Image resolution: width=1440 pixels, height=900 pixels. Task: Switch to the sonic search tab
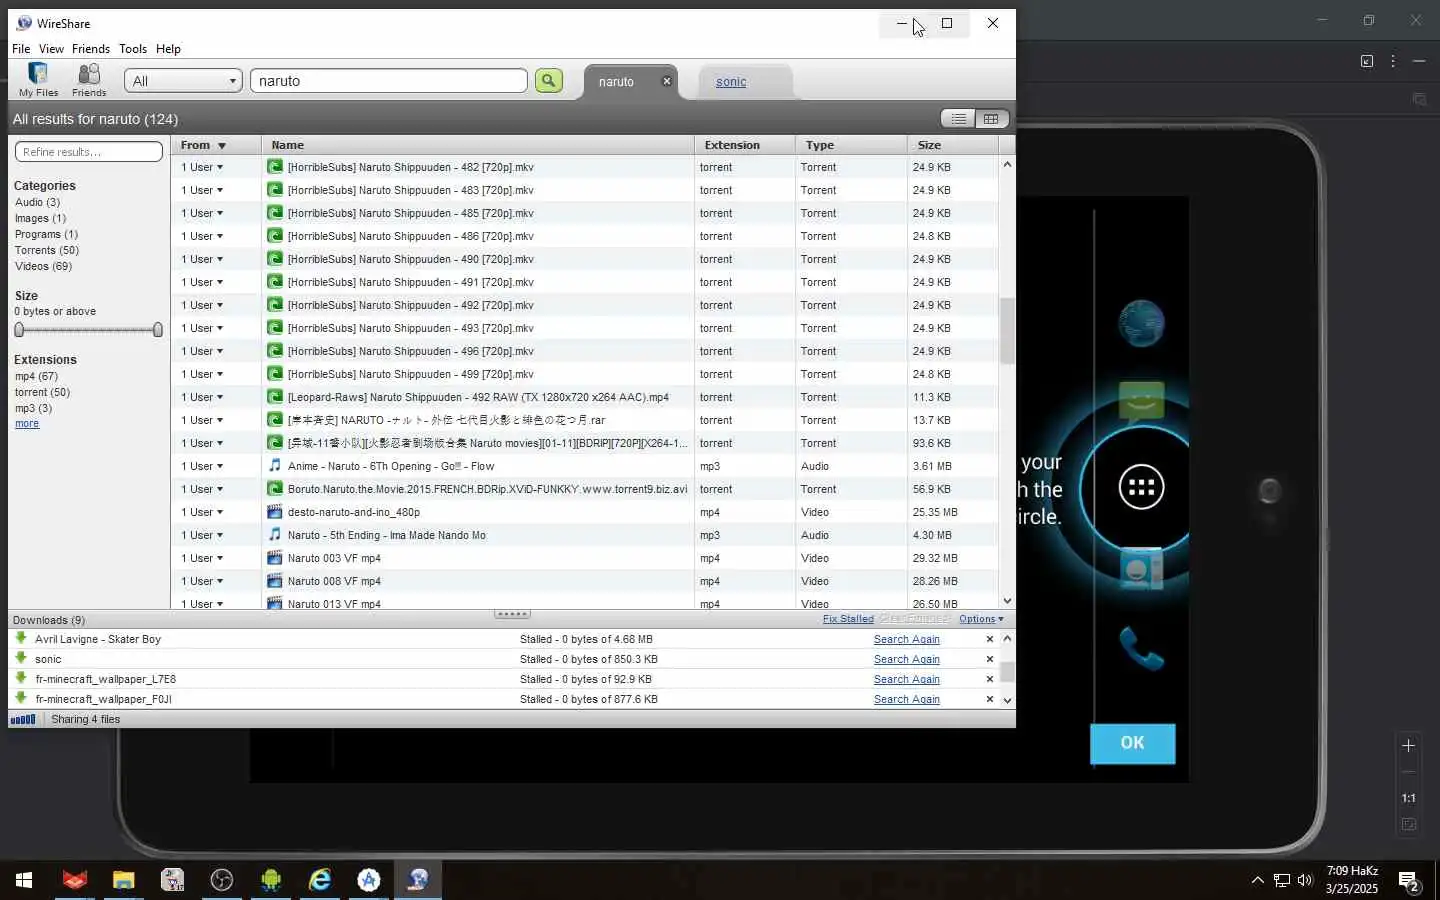click(x=731, y=82)
